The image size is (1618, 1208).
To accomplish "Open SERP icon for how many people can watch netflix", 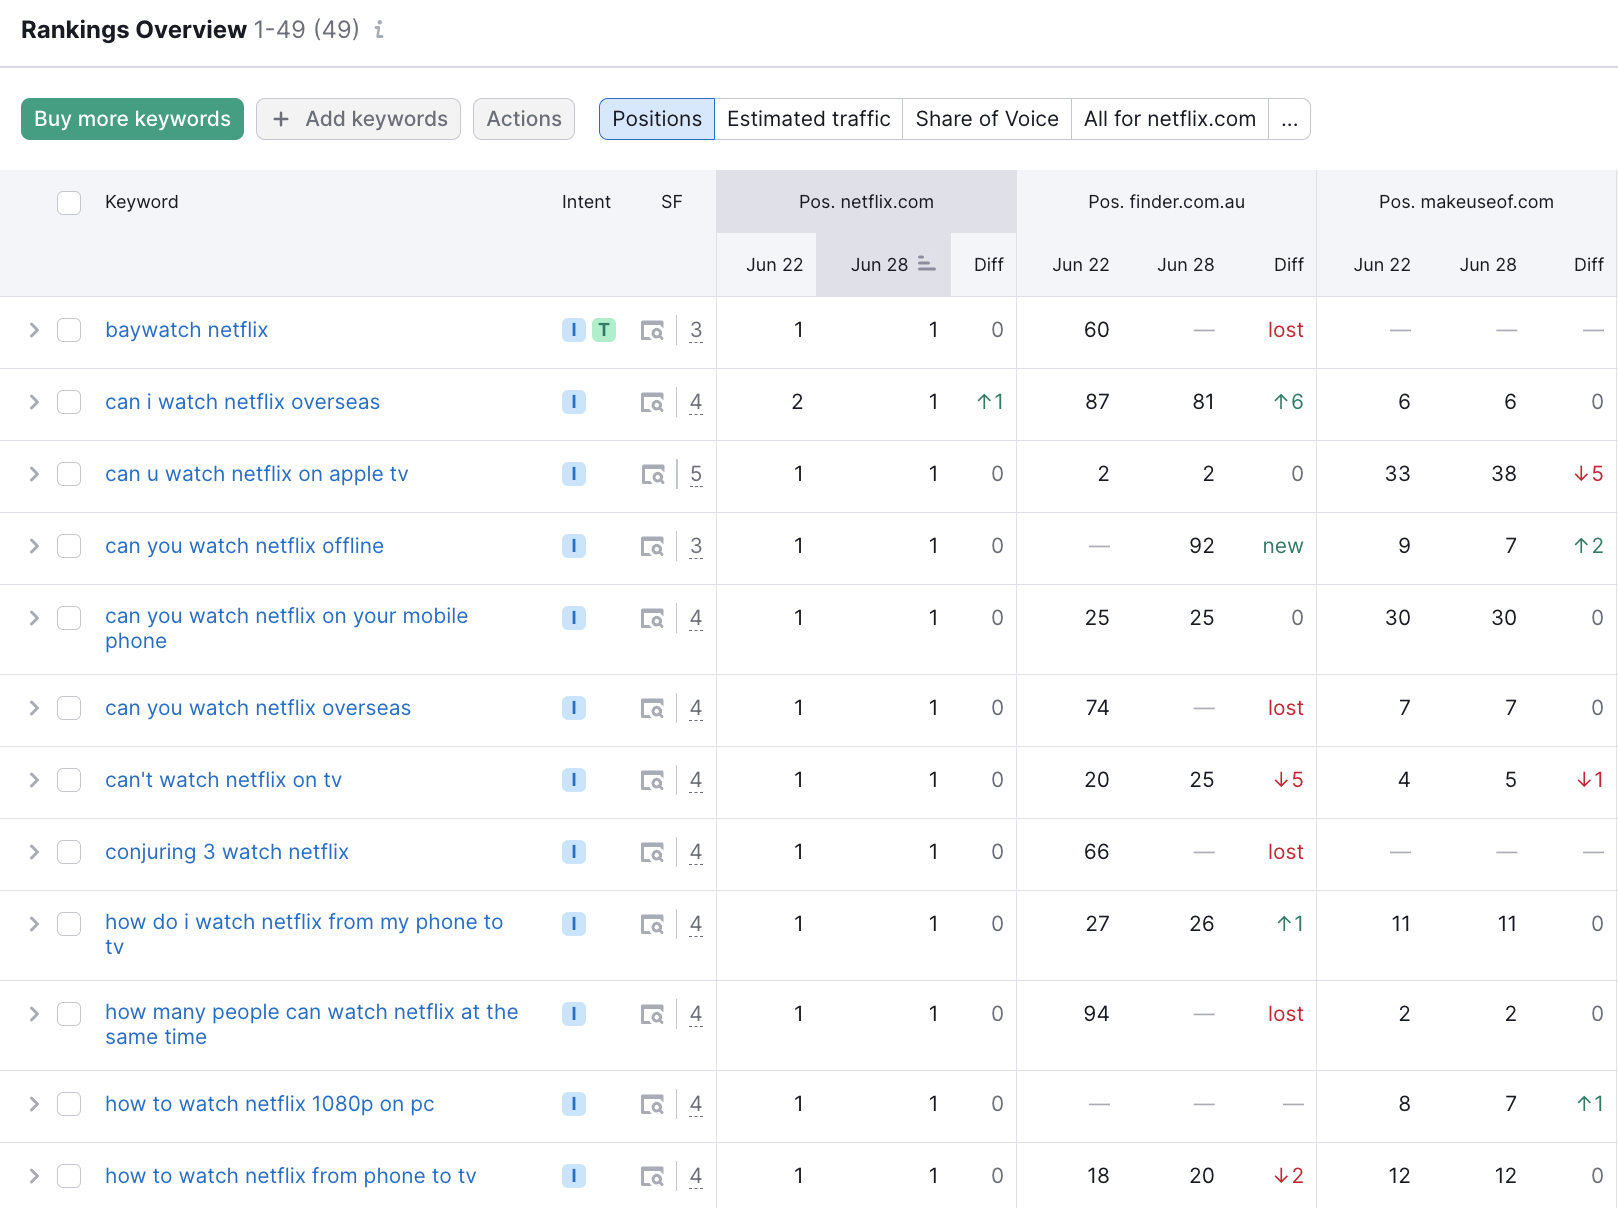I will click(x=652, y=1014).
